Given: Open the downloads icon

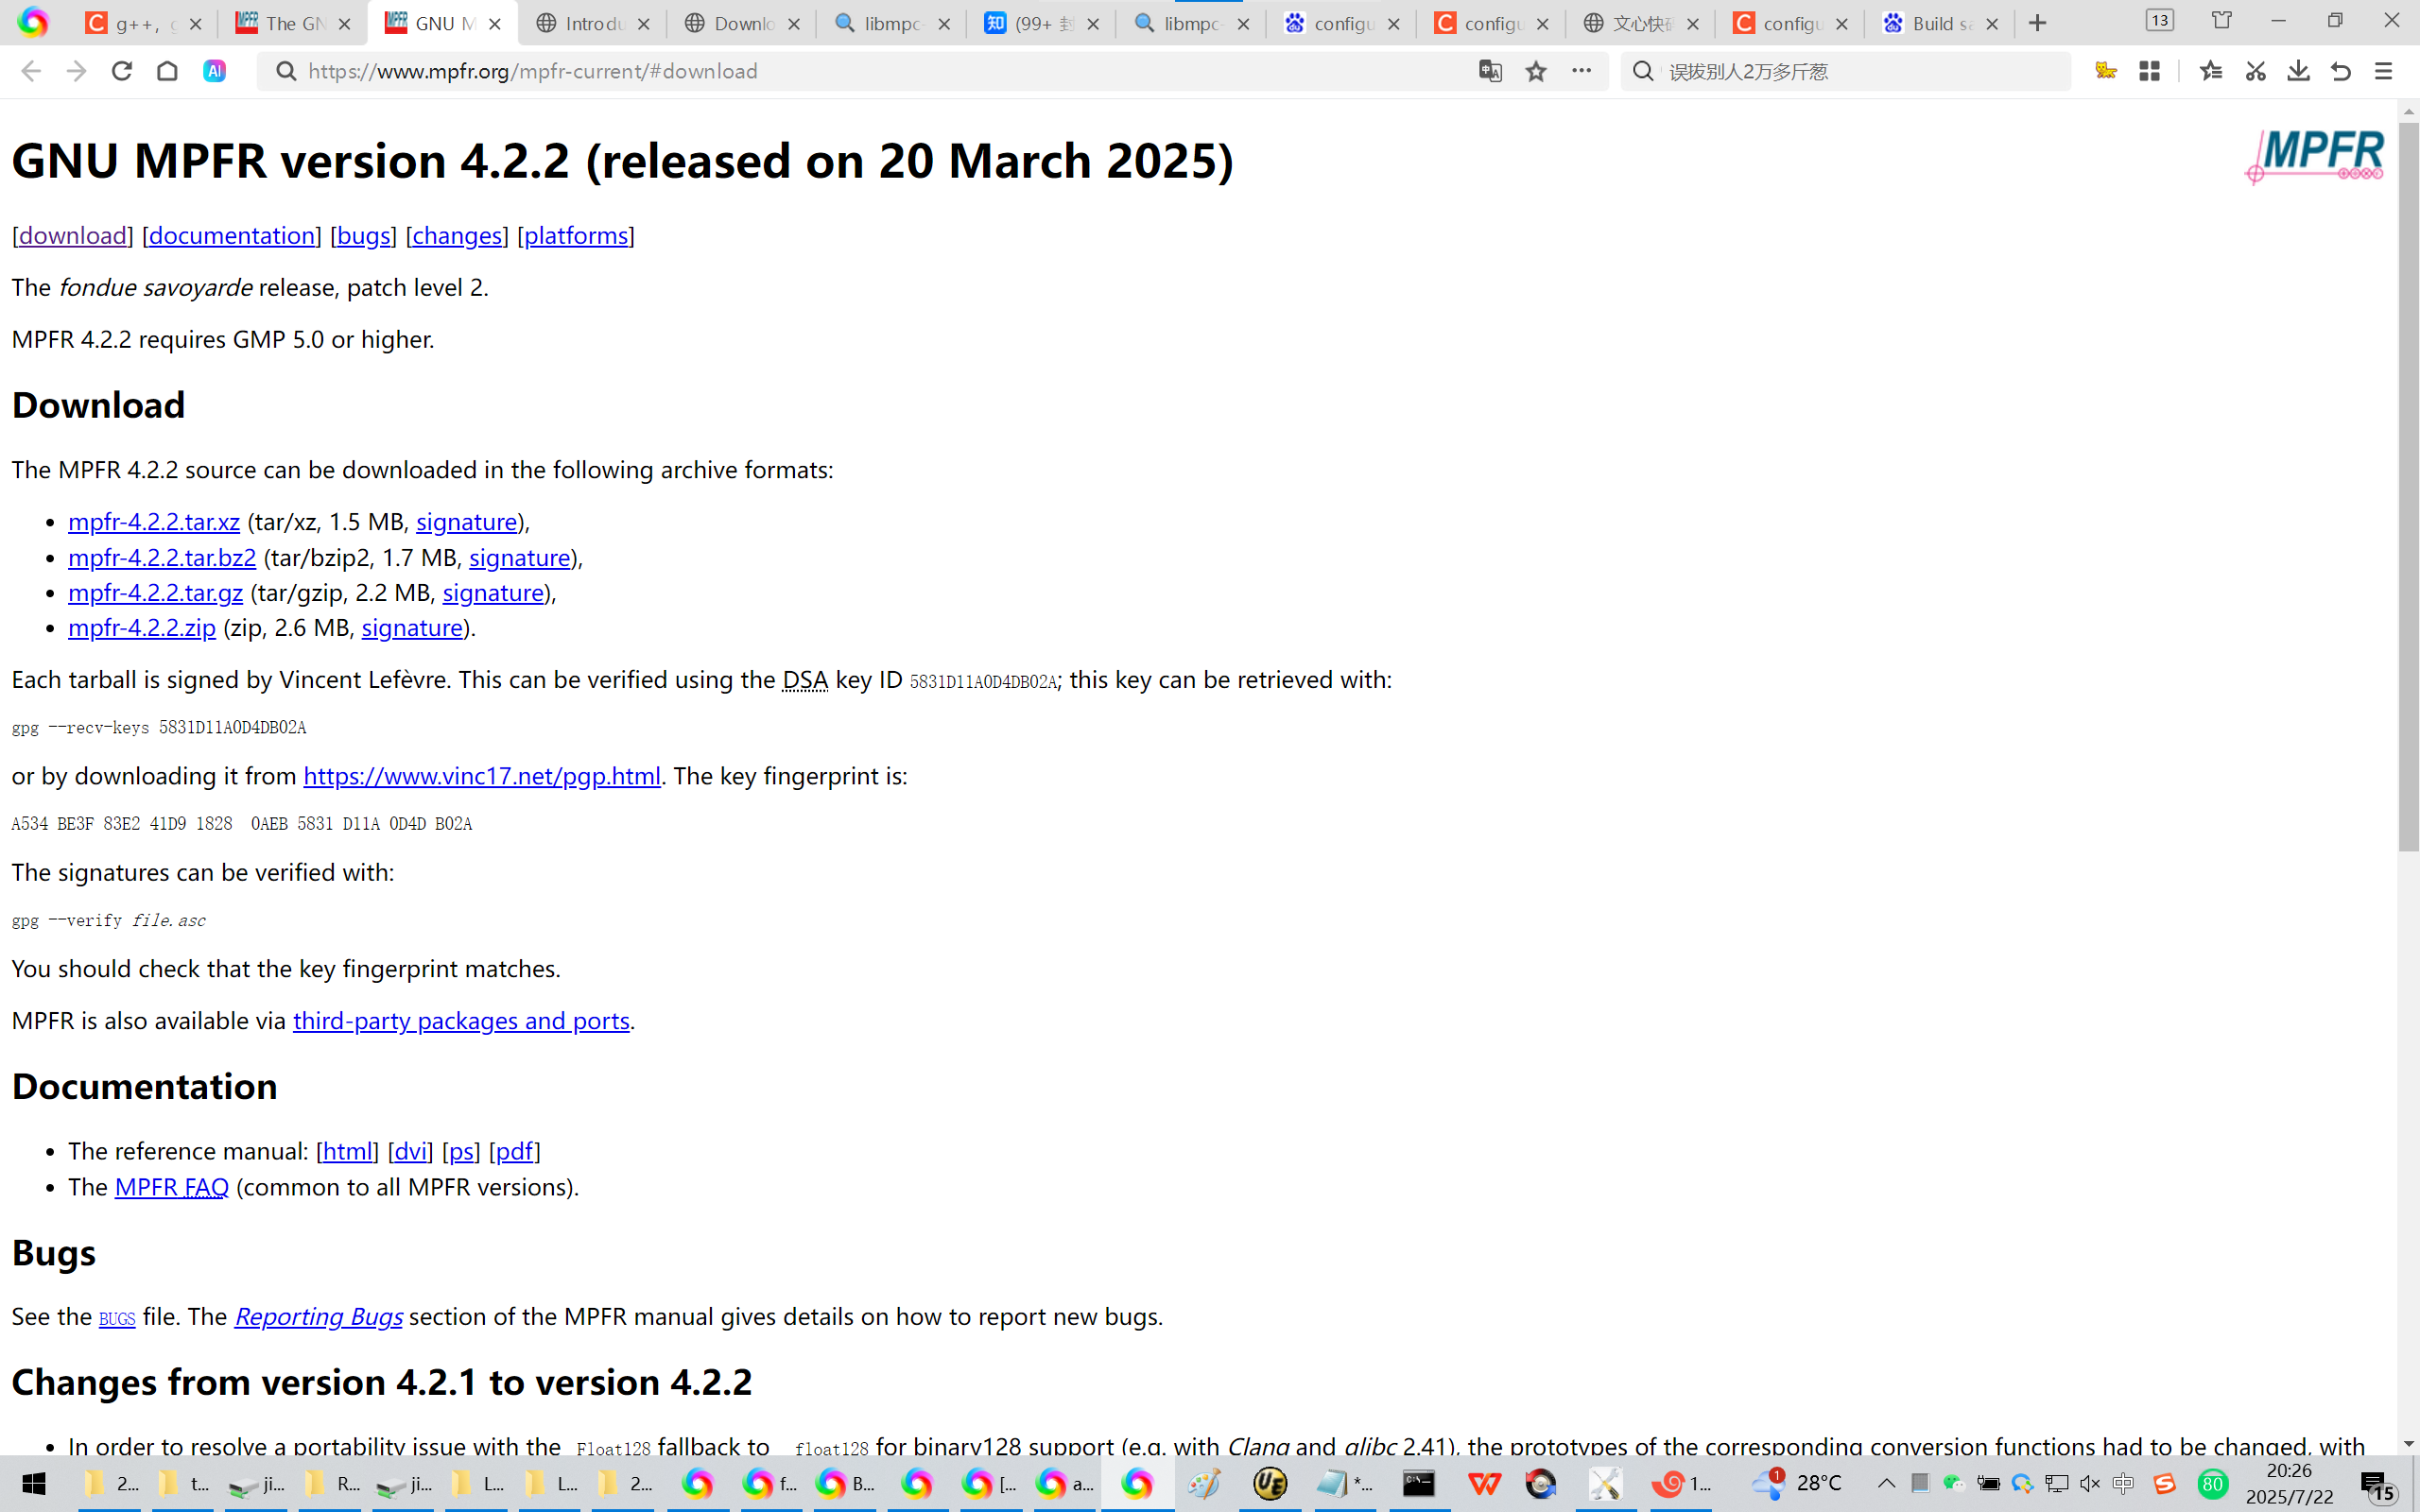Looking at the screenshot, I should (2298, 71).
